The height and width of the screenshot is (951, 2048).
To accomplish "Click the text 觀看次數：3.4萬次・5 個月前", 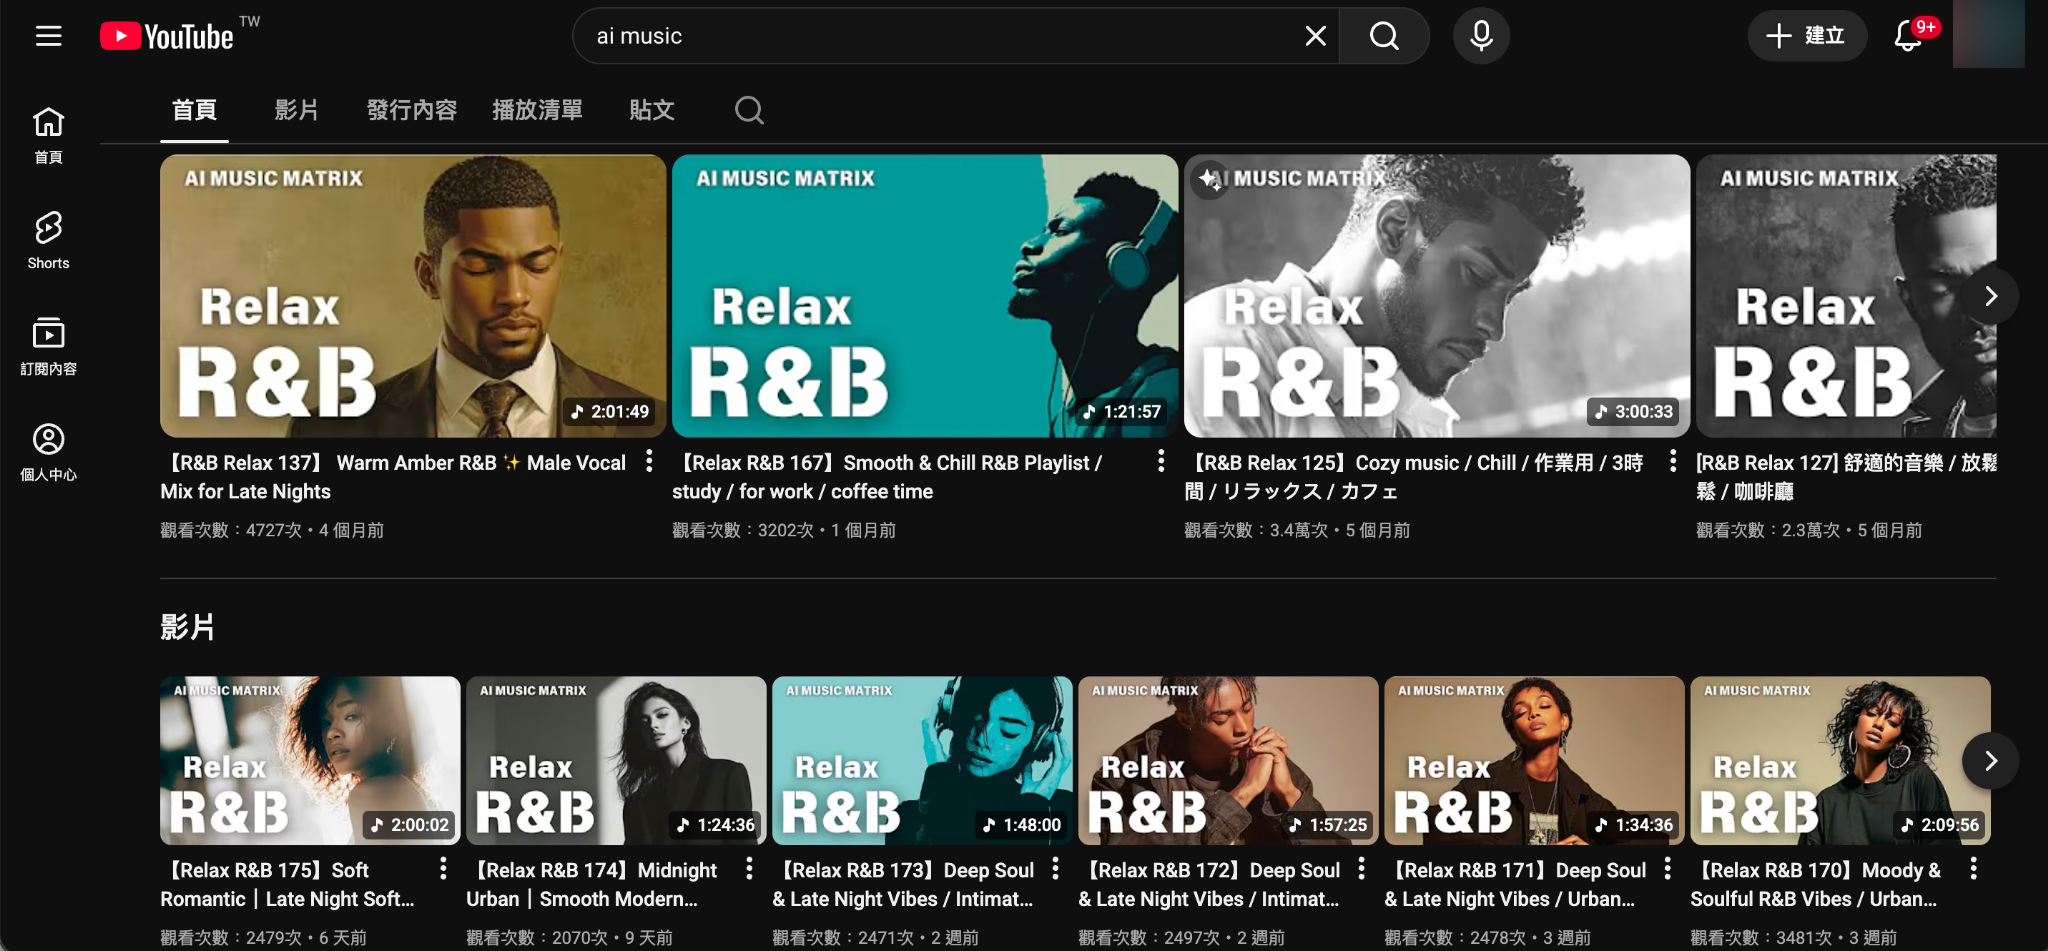I will pos(1297,530).
